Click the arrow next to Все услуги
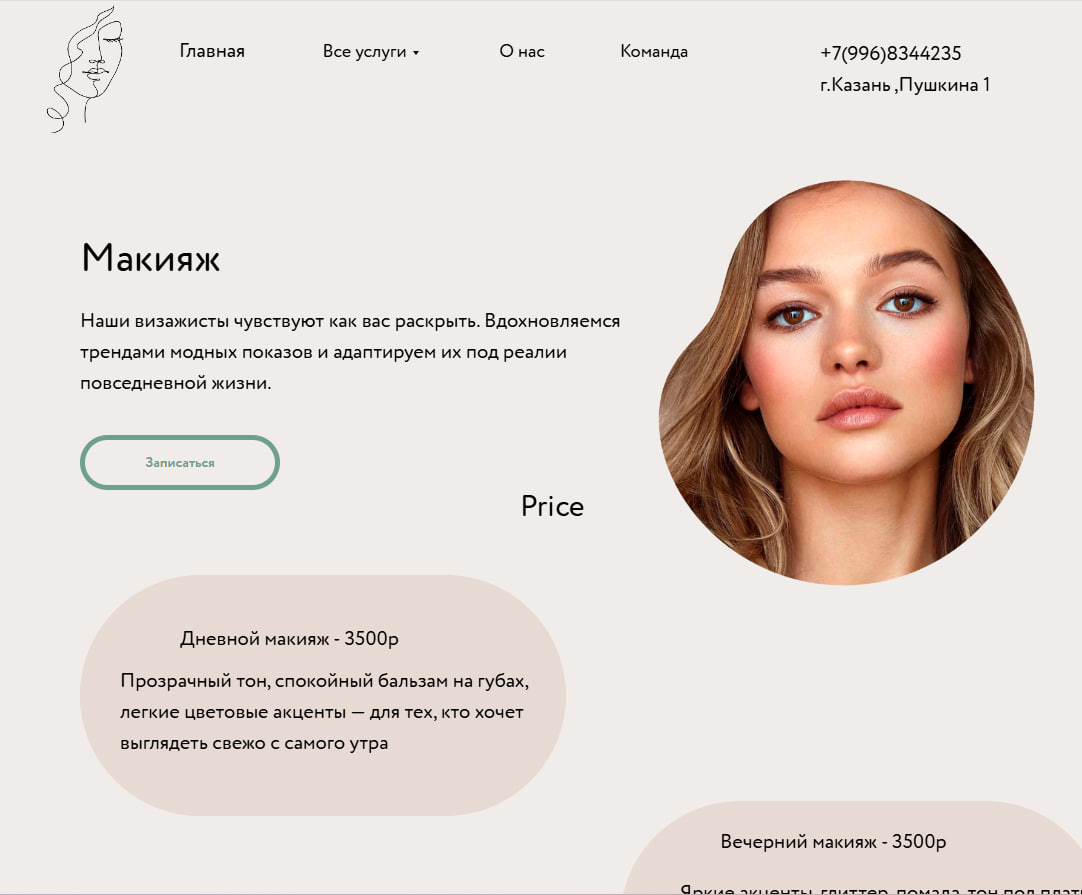The image size is (1082, 895). click(416, 53)
